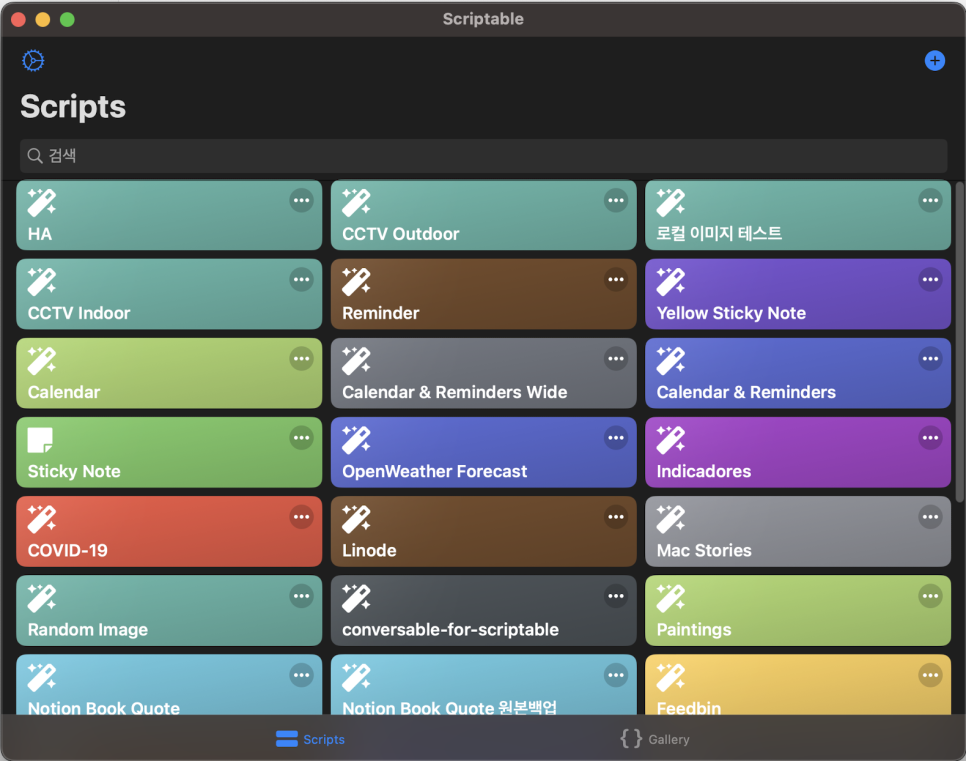966x761 pixels.
Task: Tap the ellipsis on conversable-for-scriptable card
Action: coord(616,596)
